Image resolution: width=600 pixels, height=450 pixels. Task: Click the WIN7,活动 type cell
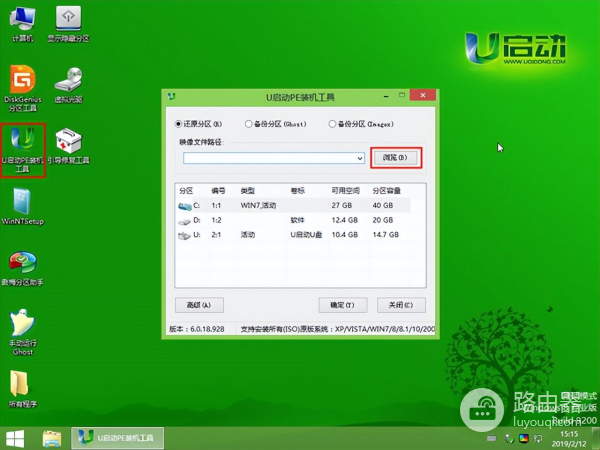click(258, 205)
